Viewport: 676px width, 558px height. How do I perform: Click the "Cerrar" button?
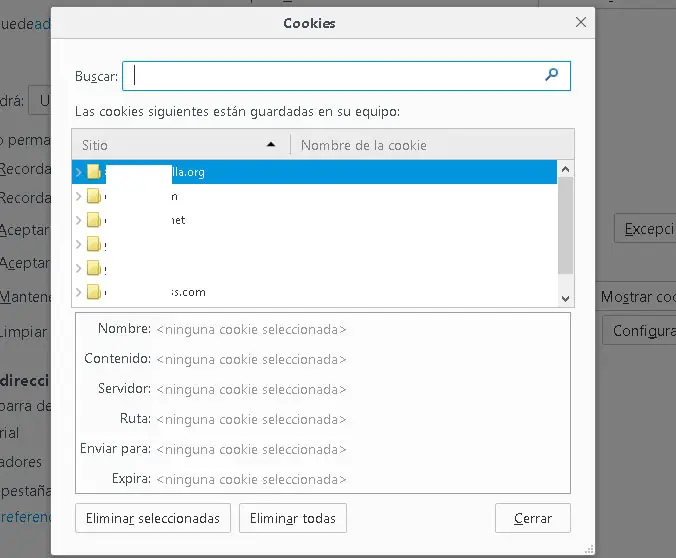(532, 518)
